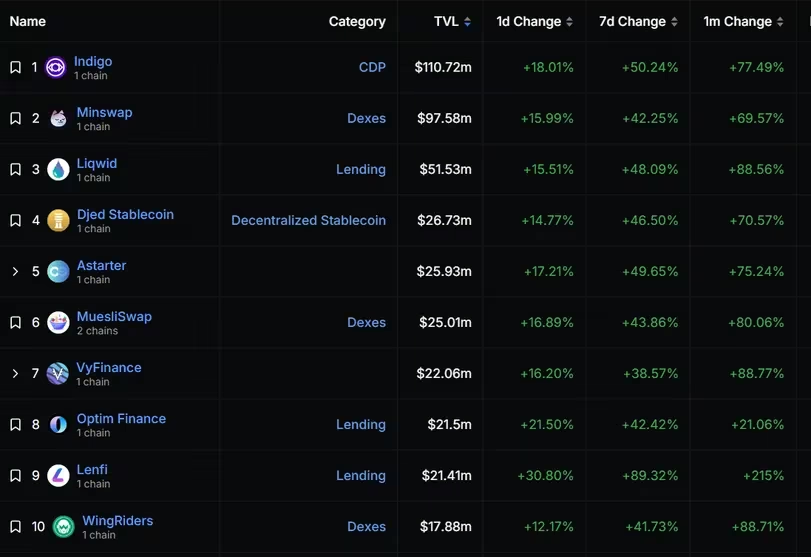Click the Lenfi logo icon
The height and width of the screenshot is (557, 811).
pyautogui.click(x=58, y=475)
